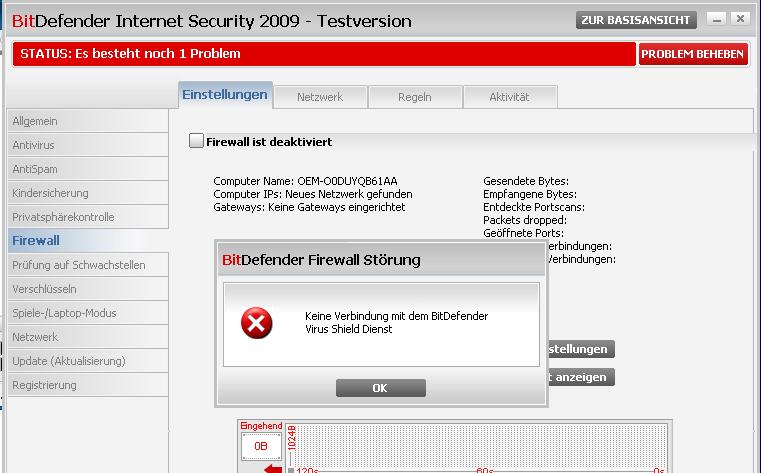Switch to the Aktivität tab
This screenshot has height=473, width=761.
(x=510, y=97)
